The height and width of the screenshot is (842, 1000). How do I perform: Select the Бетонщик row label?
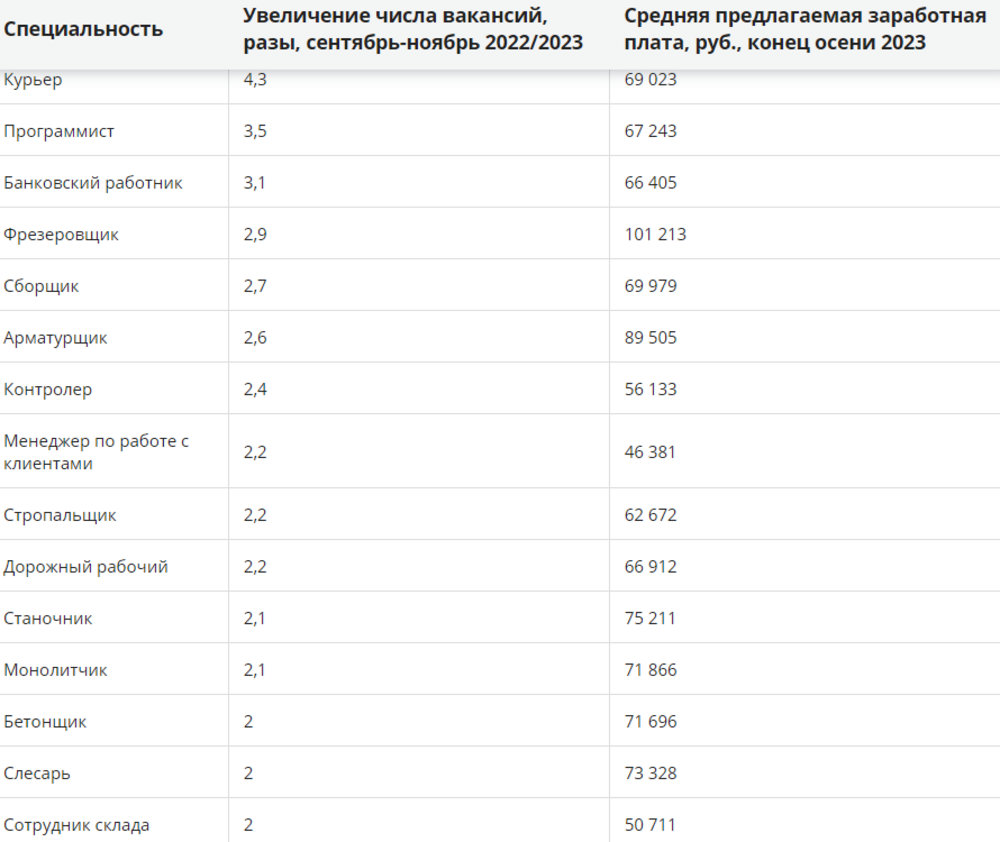pos(45,722)
